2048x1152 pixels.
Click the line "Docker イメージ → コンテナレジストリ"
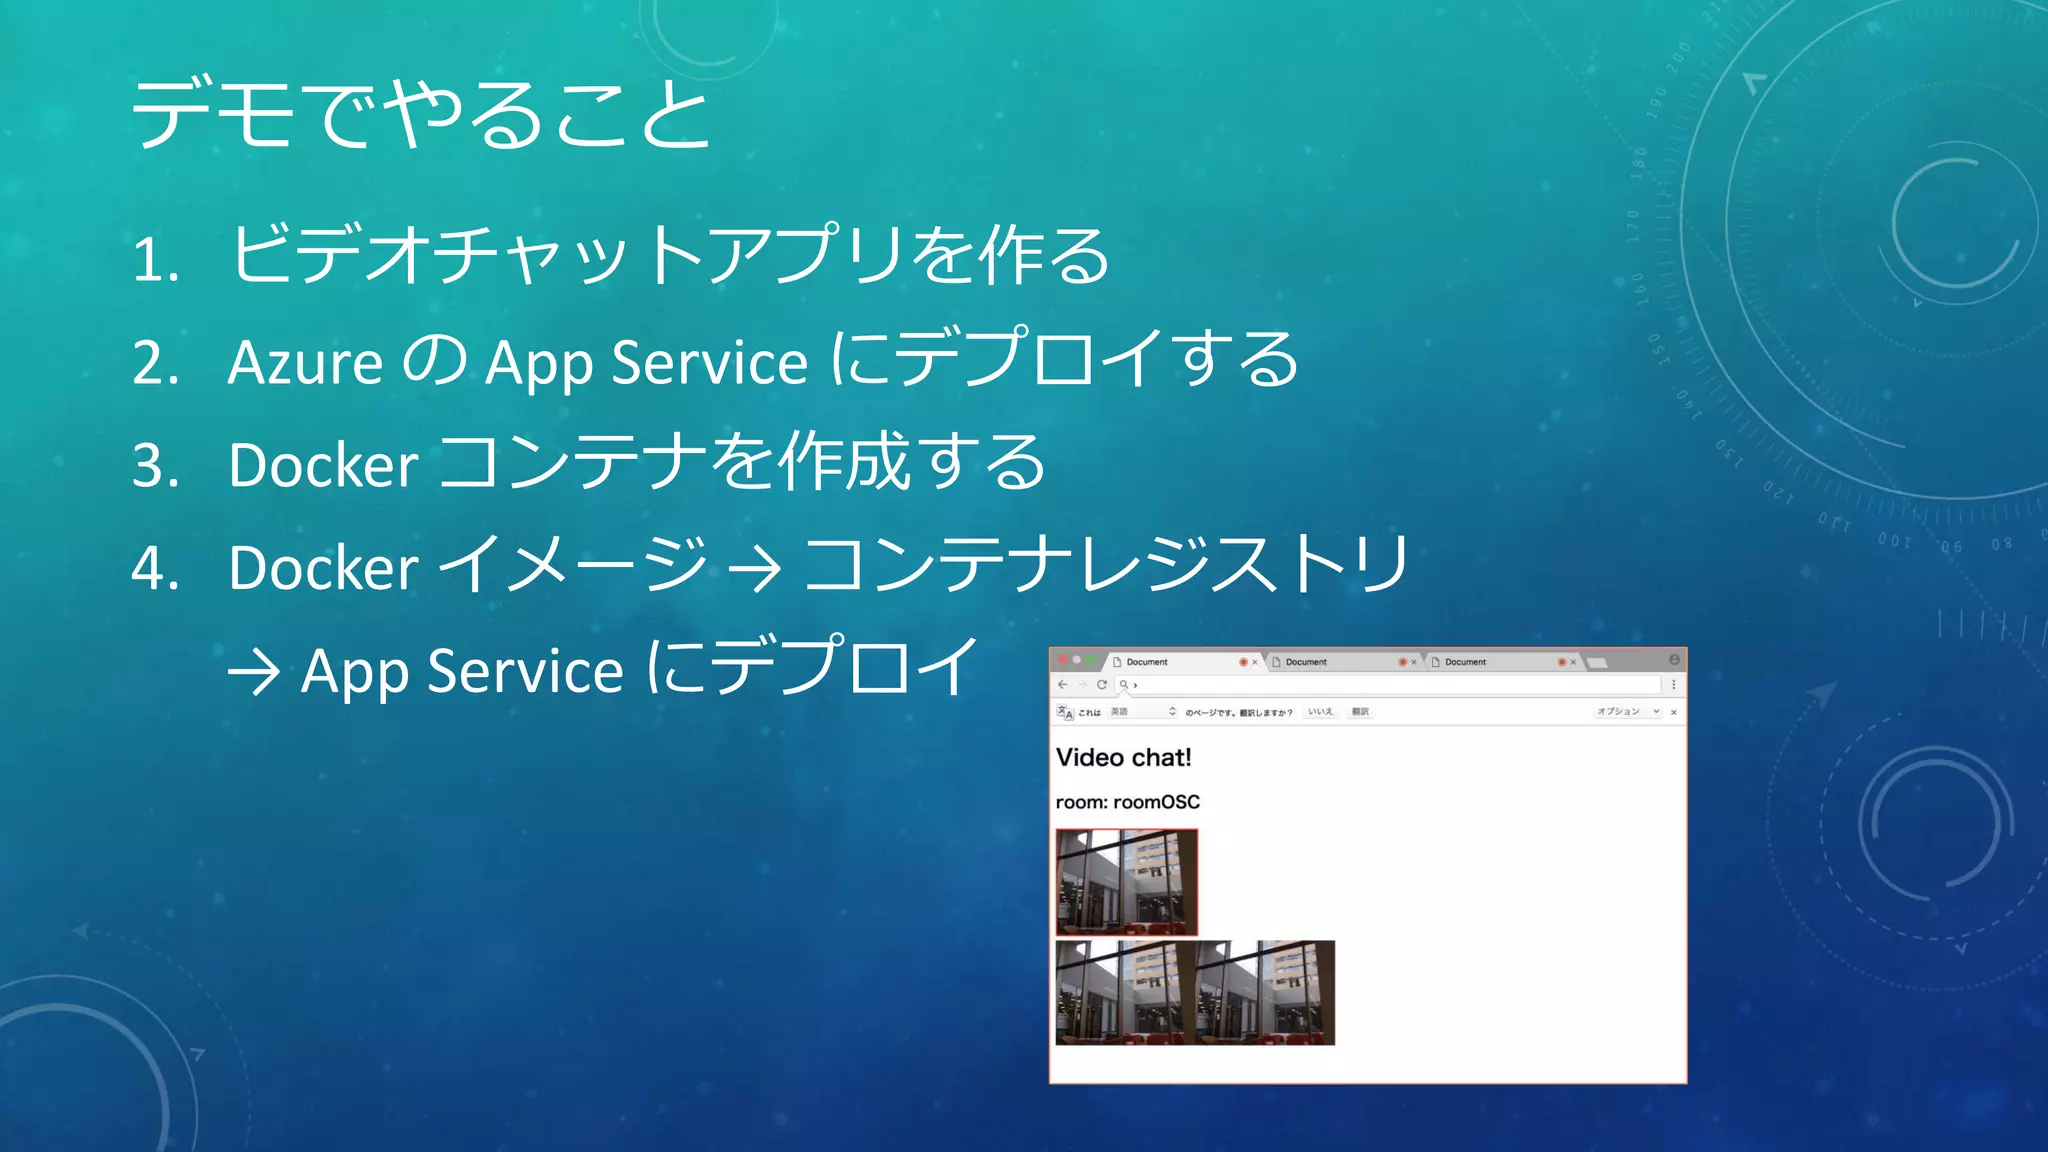[819, 565]
